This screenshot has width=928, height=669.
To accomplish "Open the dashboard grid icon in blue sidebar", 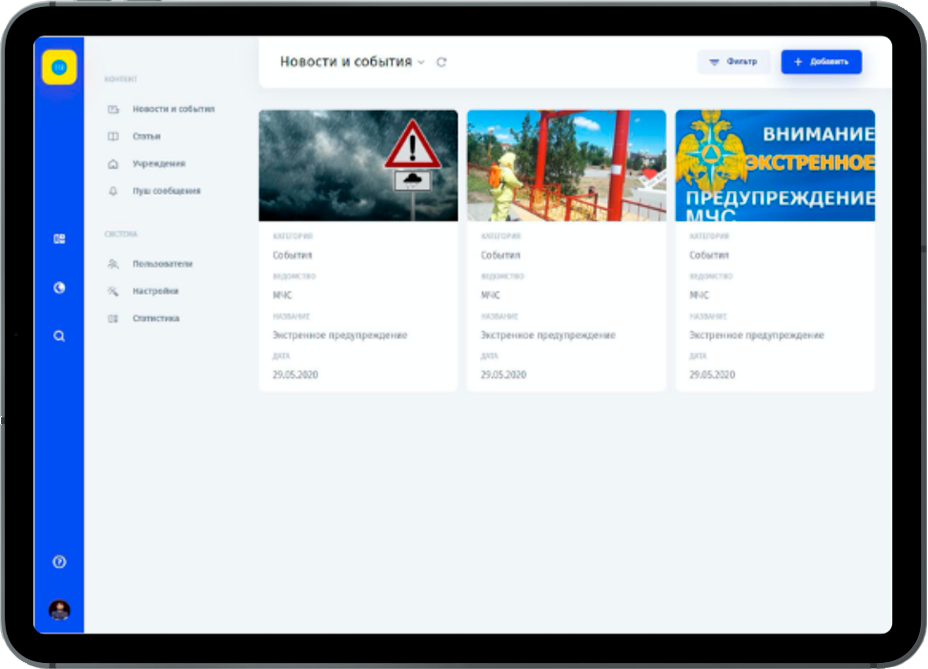I will (x=59, y=239).
